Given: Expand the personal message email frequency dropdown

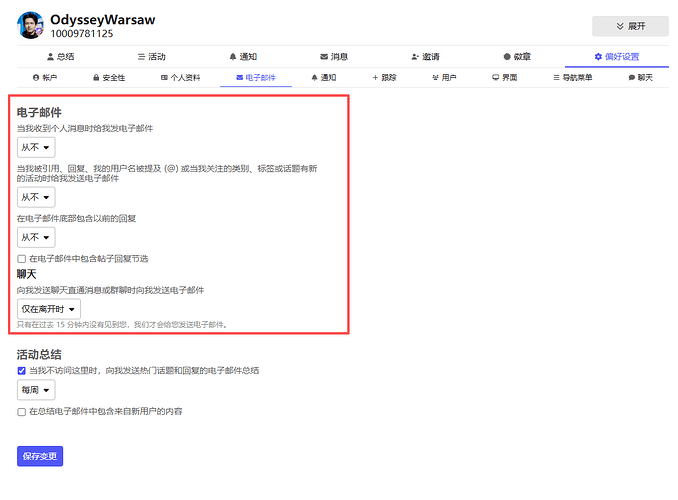Looking at the screenshot, I should tap(36, 148).
